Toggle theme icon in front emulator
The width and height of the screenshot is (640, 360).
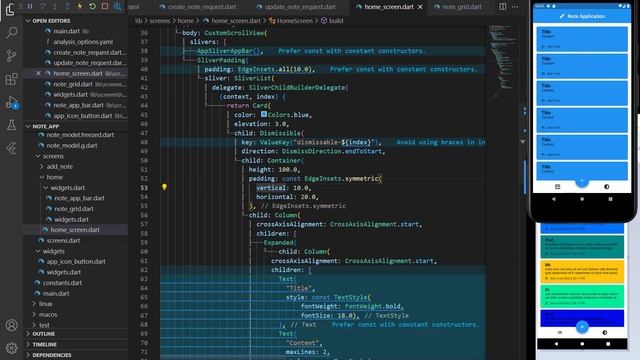point(607,187)
